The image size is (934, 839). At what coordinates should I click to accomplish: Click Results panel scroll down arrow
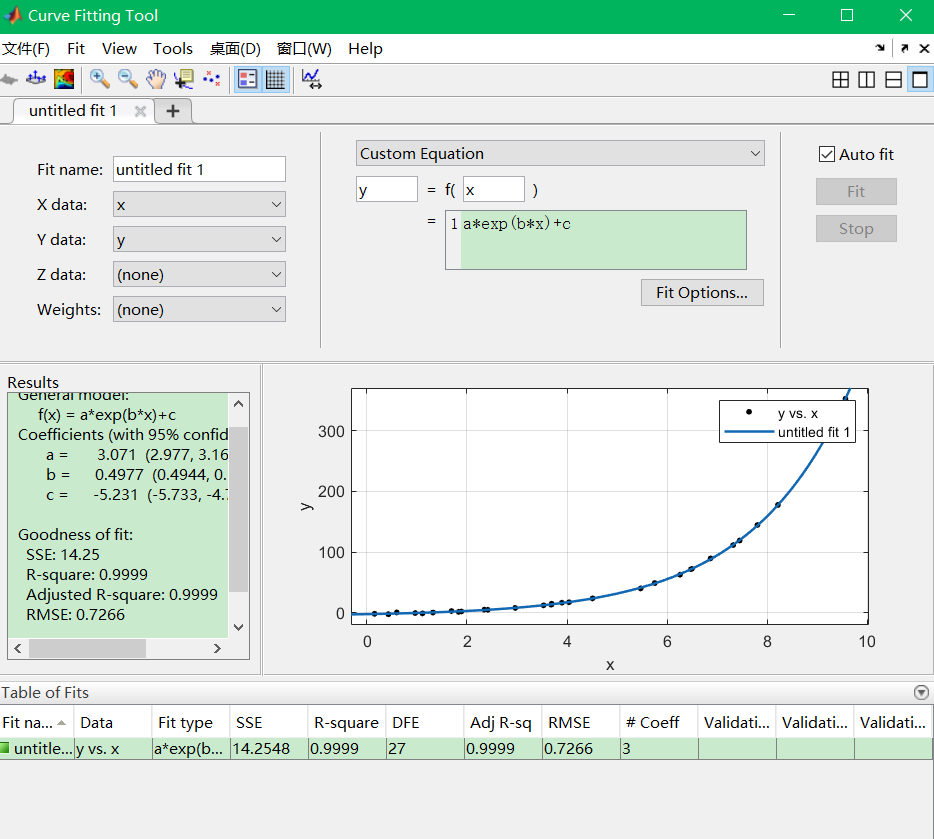click(239, 627)
